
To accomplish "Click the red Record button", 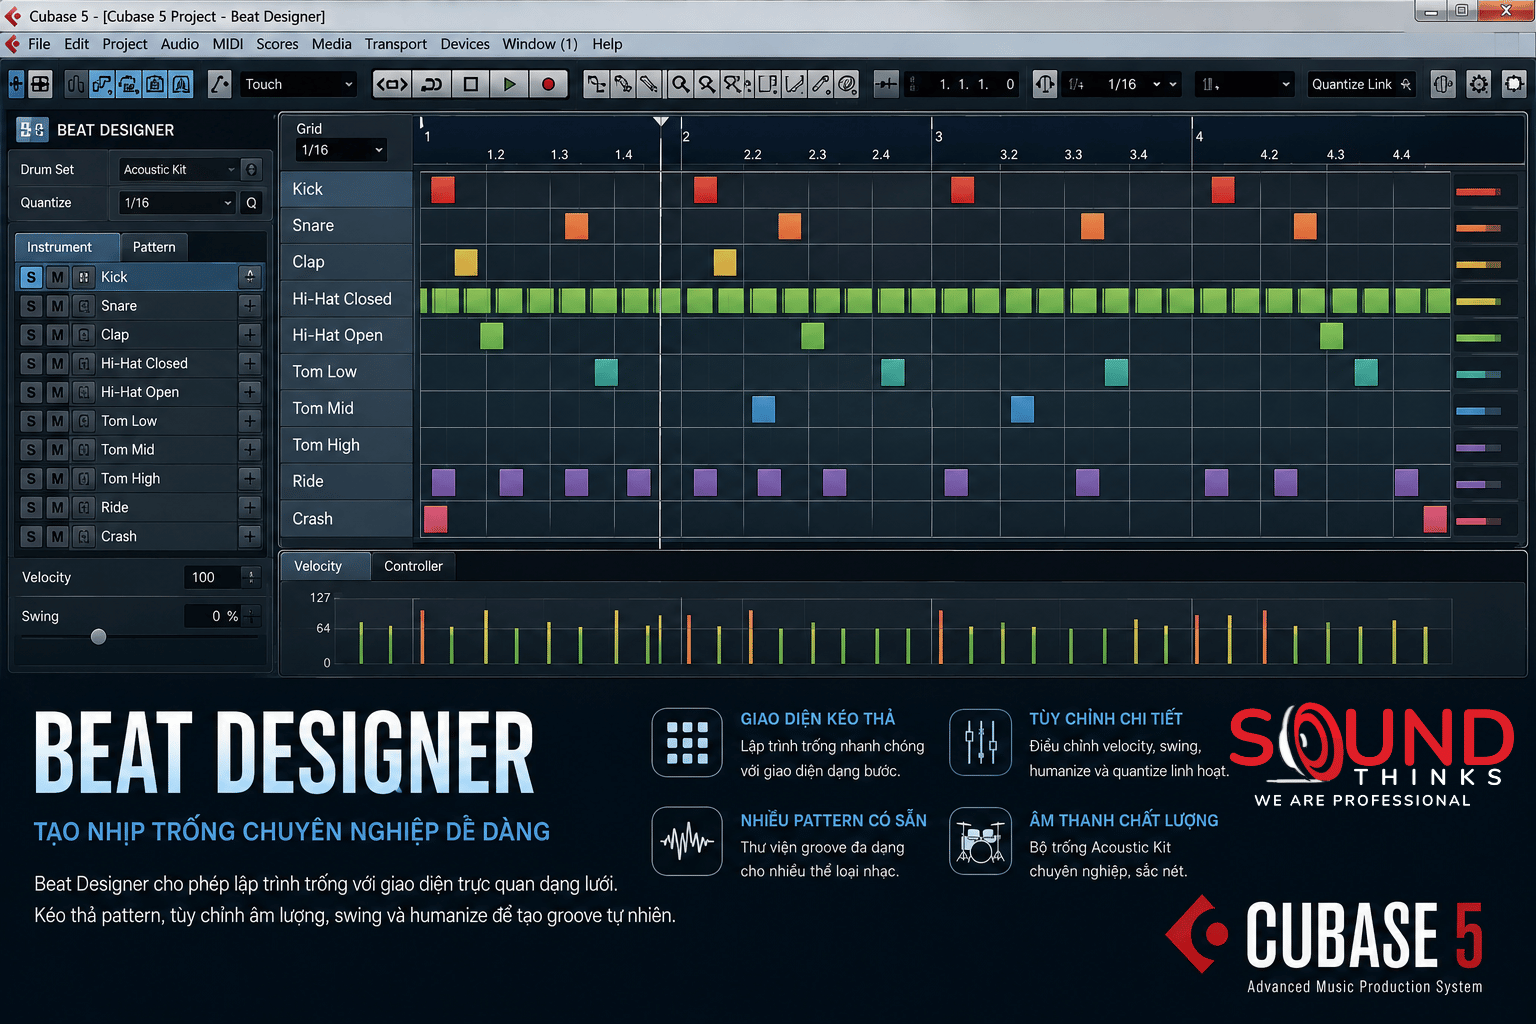I will (548, 84).
